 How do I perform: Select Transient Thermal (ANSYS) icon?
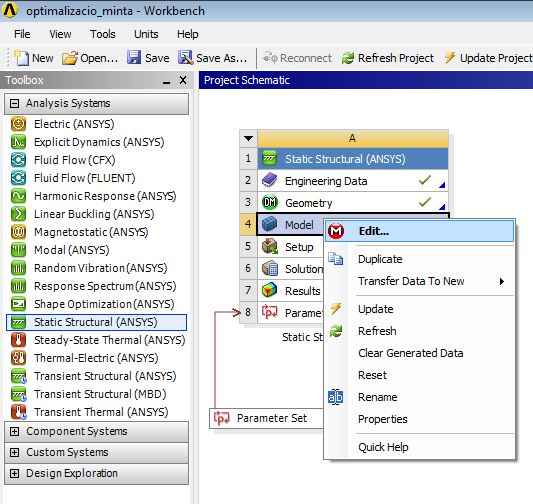point(18,412)
